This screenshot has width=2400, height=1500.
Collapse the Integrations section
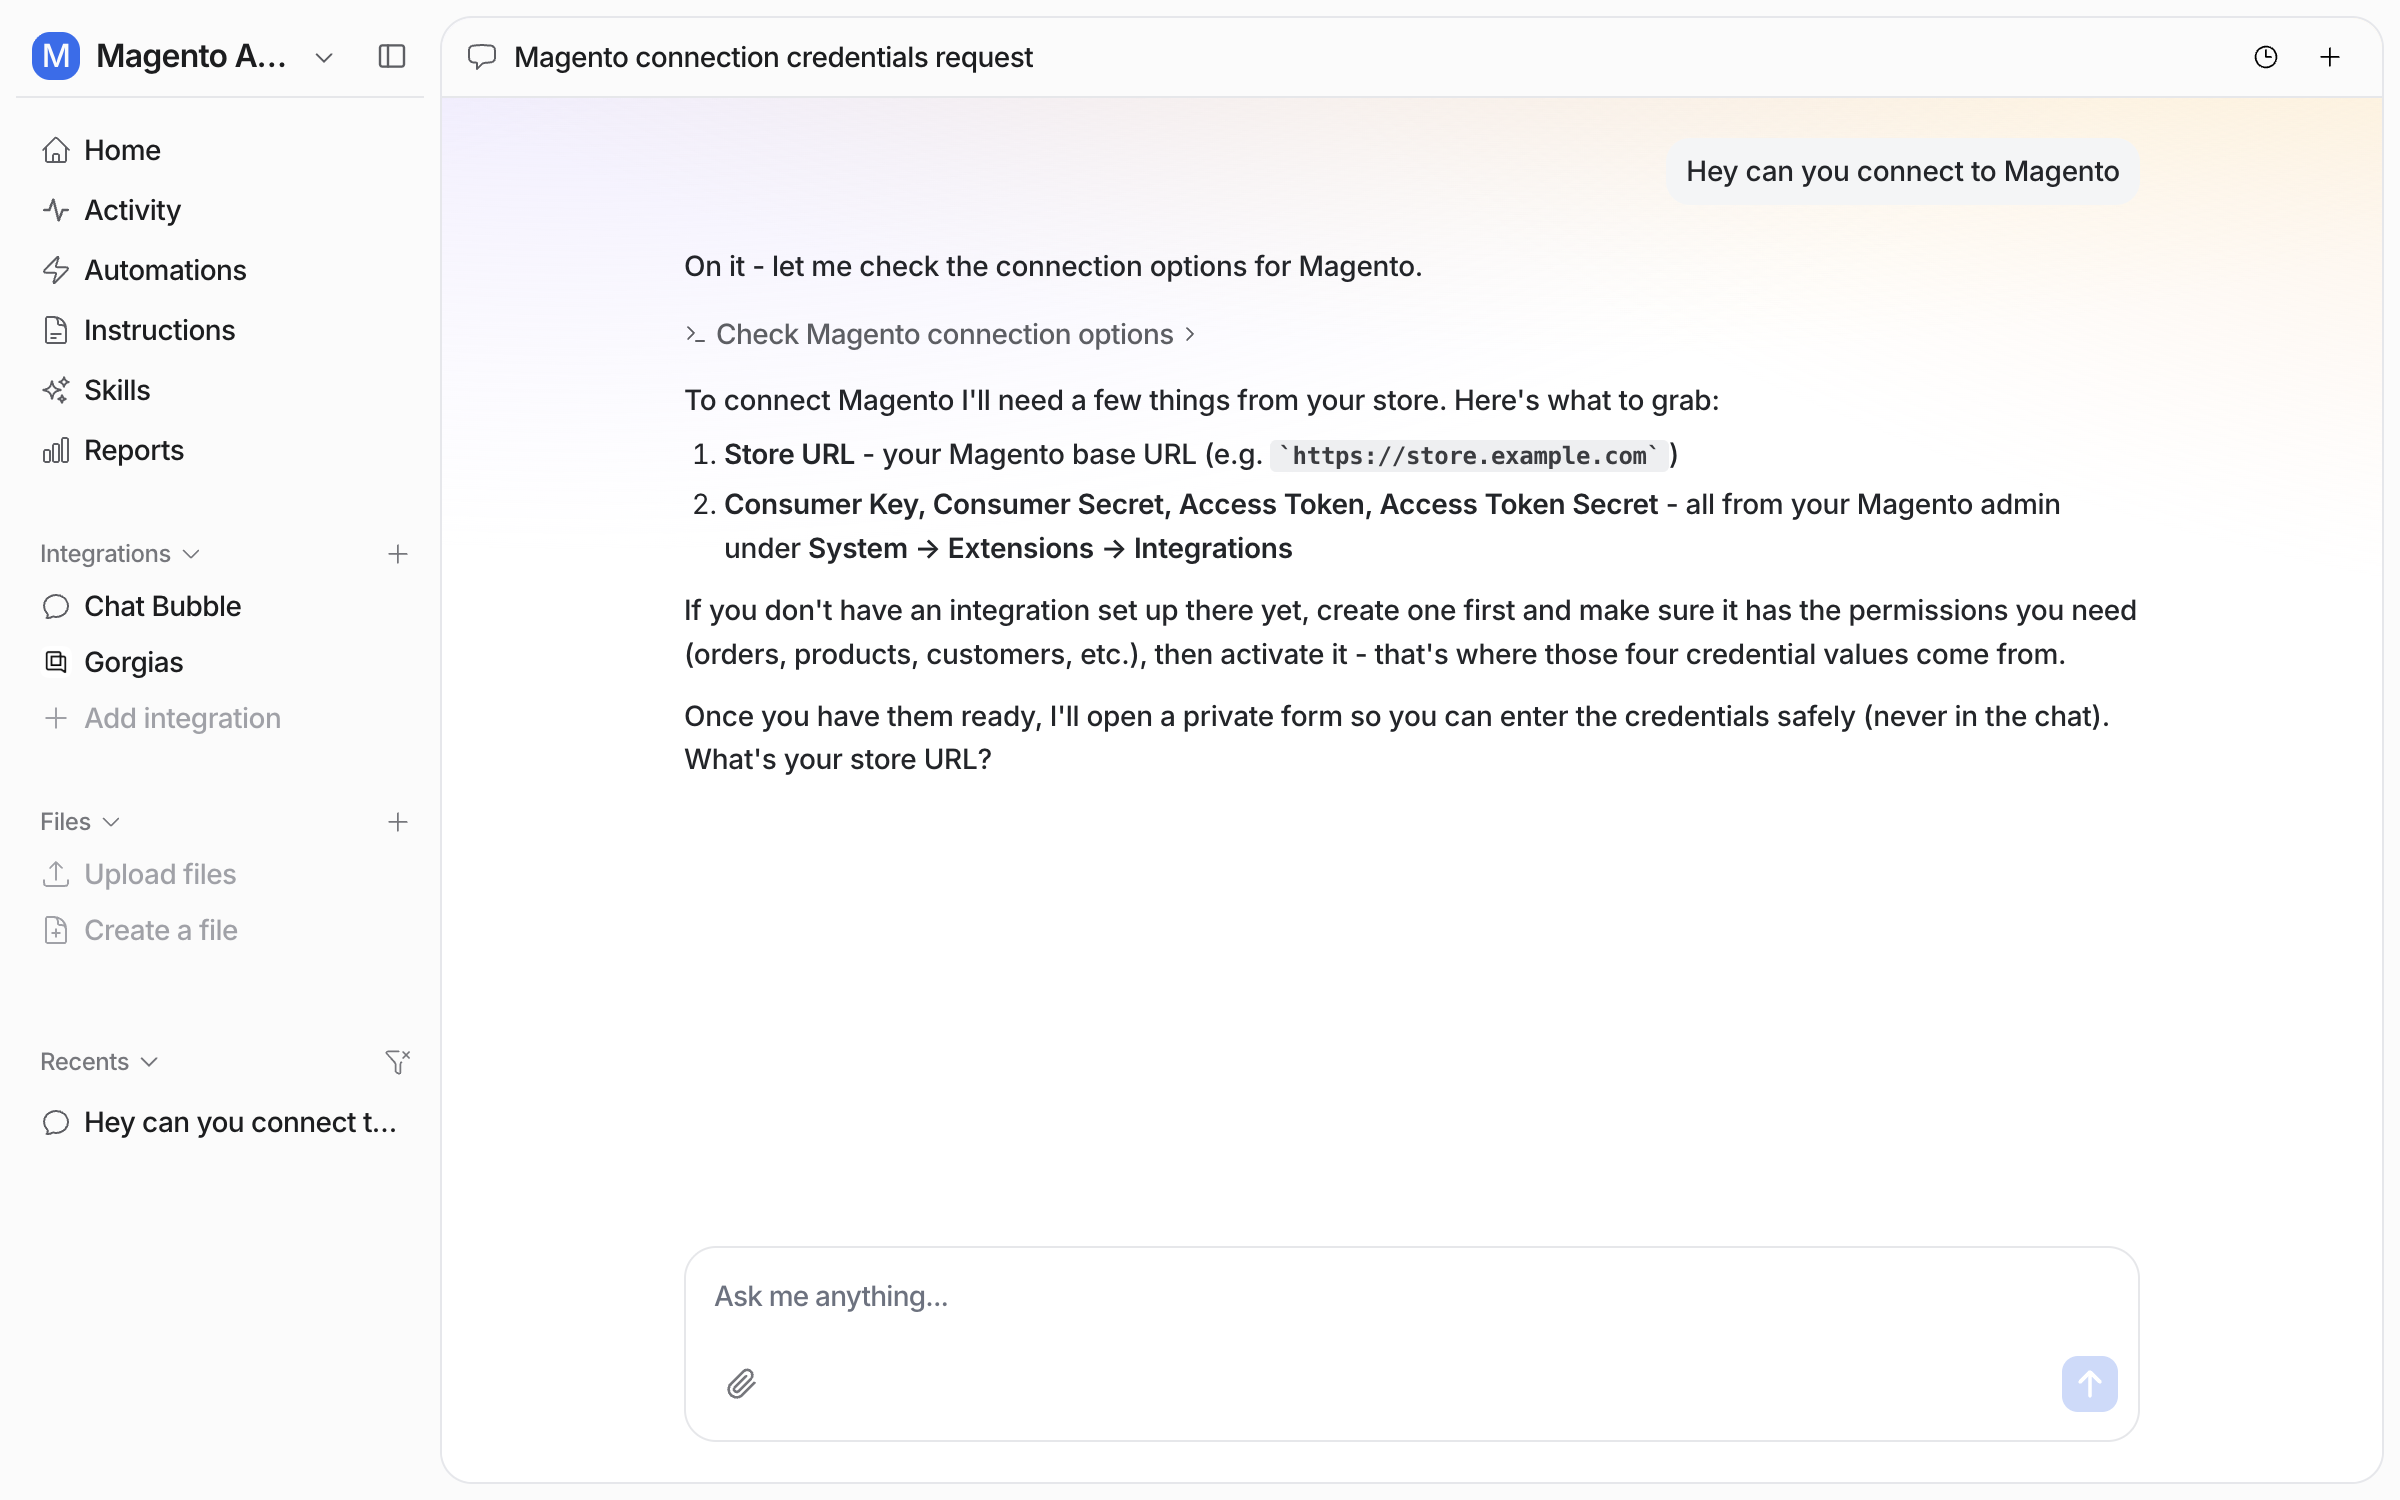point(121,554)
